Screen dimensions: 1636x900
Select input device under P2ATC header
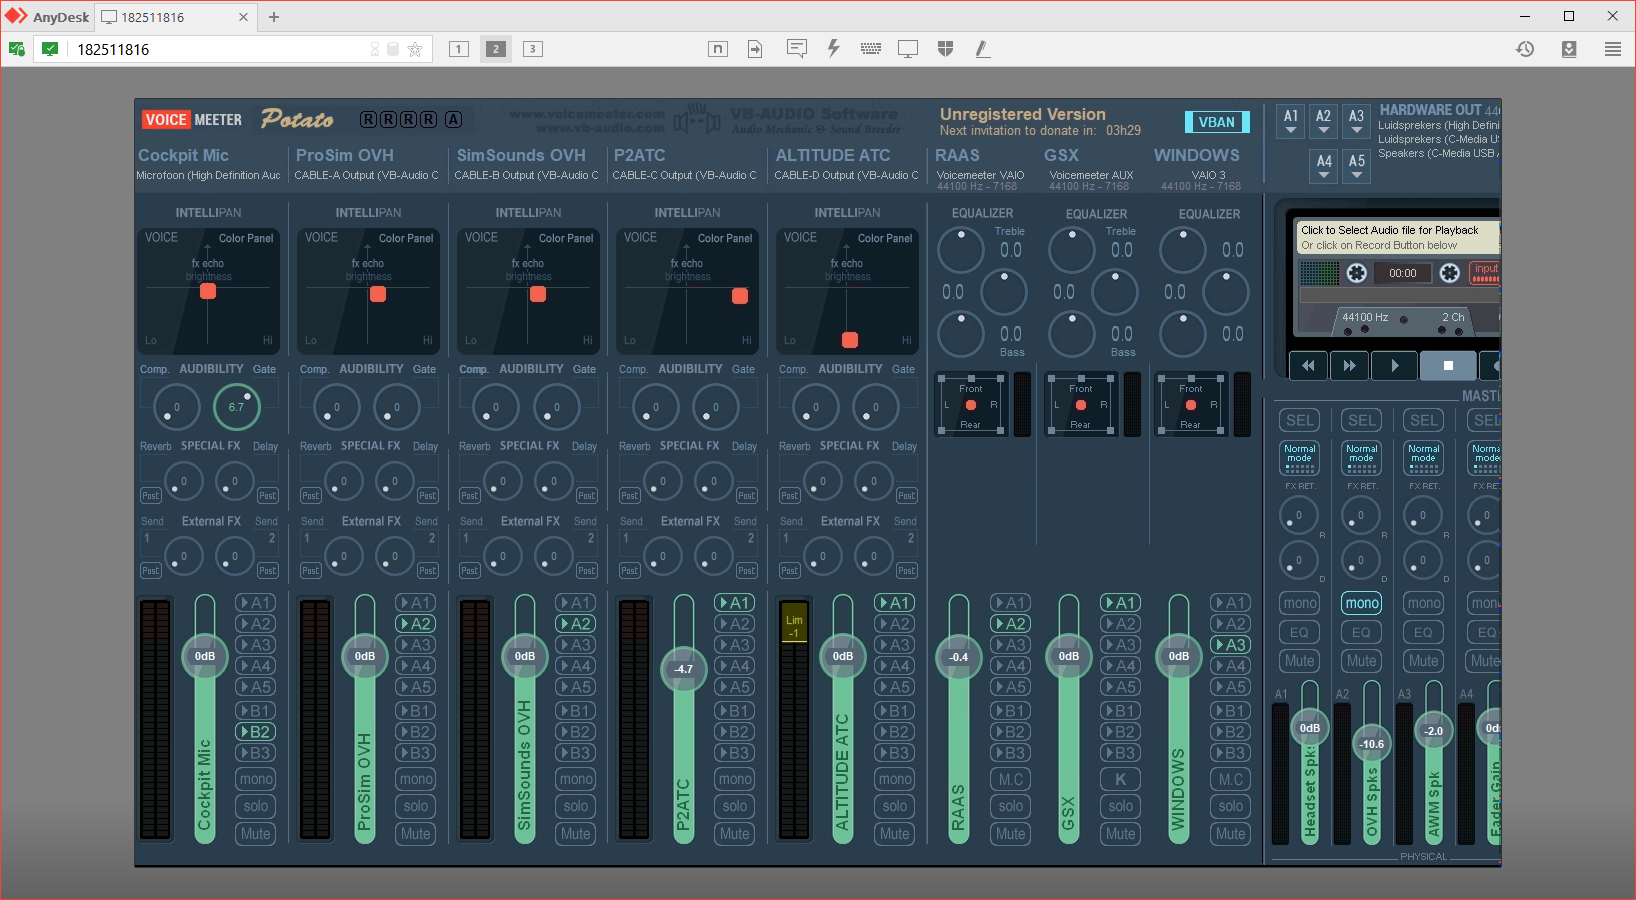click(684, 175)
